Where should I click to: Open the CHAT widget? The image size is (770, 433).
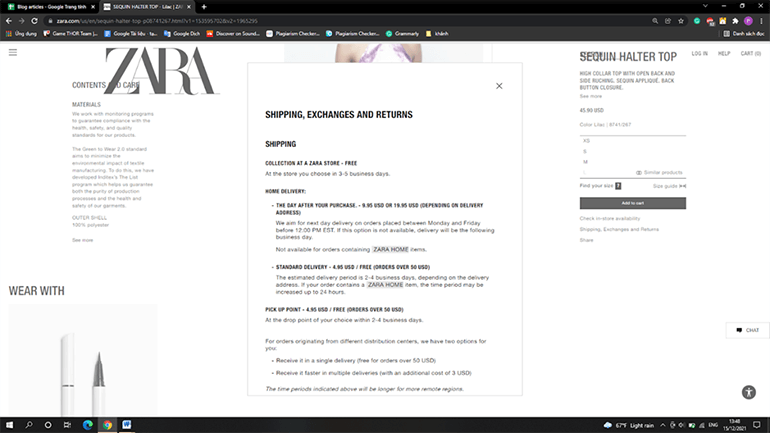pos(747,330)
